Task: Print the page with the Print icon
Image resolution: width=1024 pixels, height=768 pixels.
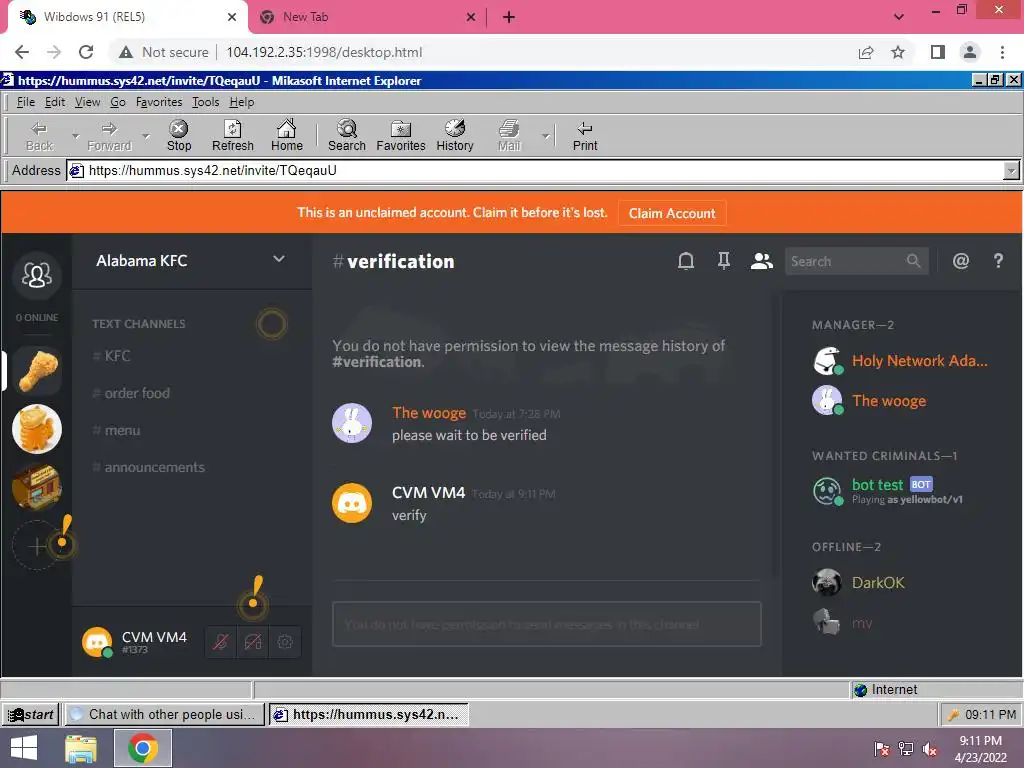Action: tap(584, 136)
